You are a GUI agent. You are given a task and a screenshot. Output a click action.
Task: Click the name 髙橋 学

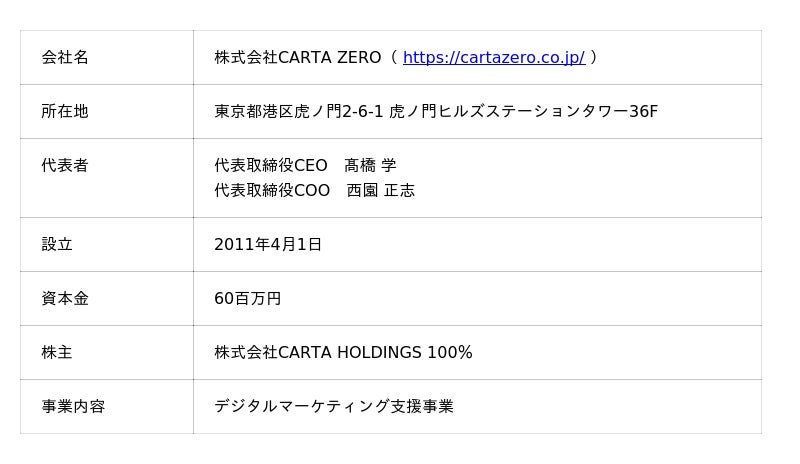pos(370,166)
